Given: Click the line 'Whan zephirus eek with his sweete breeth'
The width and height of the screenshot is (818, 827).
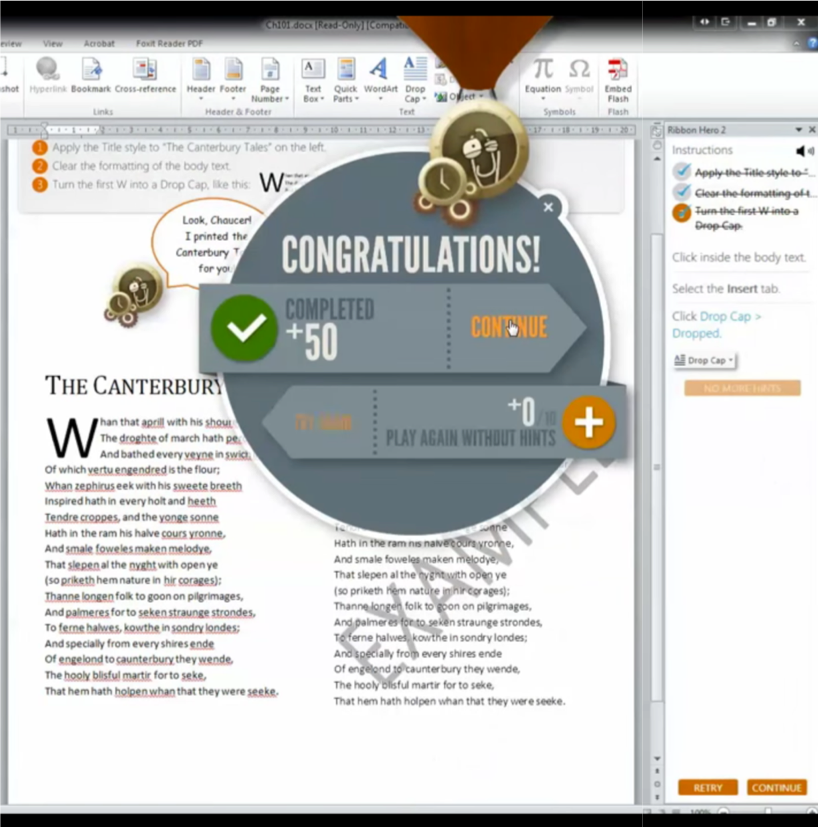Looking at the screenshot, I should pyautogui.click(x=143, y=485).
